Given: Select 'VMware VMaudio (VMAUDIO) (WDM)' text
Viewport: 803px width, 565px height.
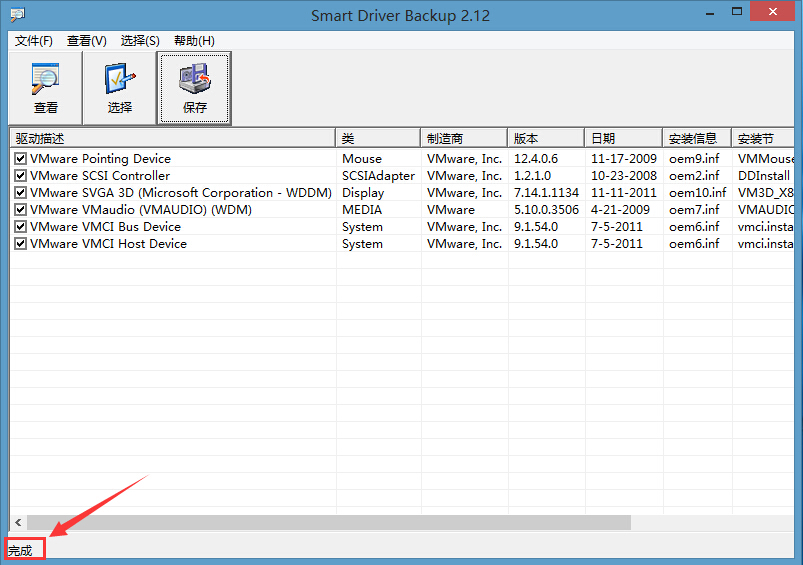Looking at the screenshot, I should (141, 210).
